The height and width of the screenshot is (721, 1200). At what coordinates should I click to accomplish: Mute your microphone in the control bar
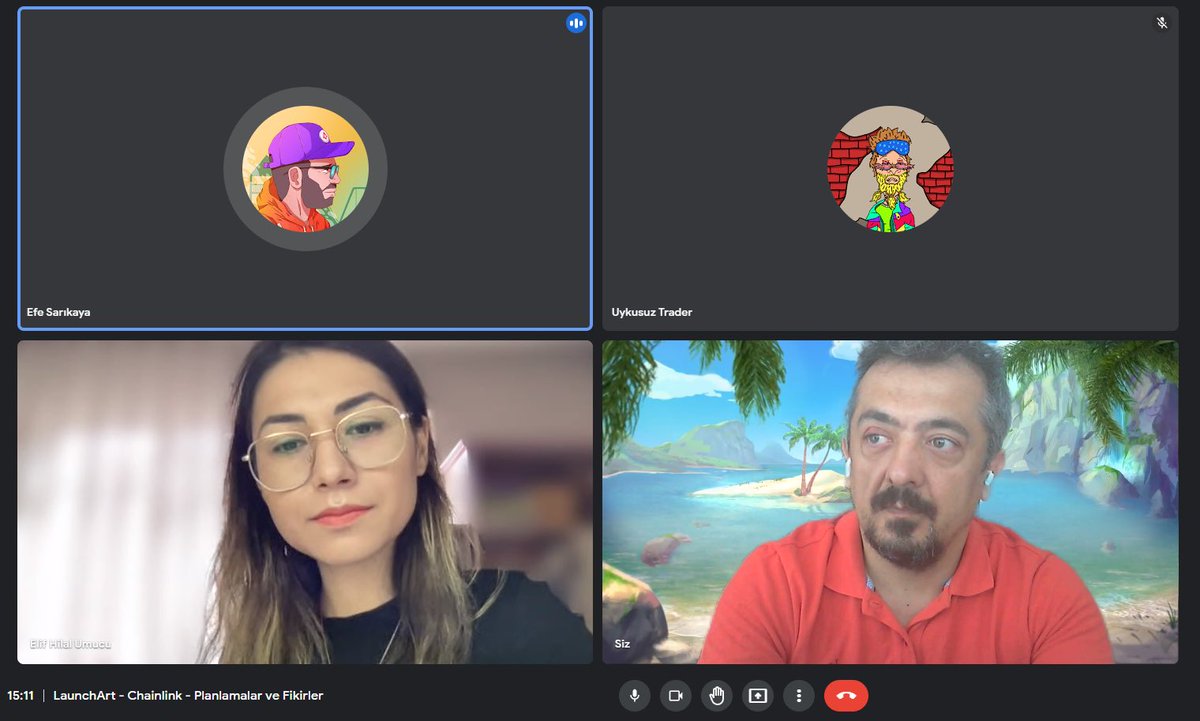[x=634, y=695]
